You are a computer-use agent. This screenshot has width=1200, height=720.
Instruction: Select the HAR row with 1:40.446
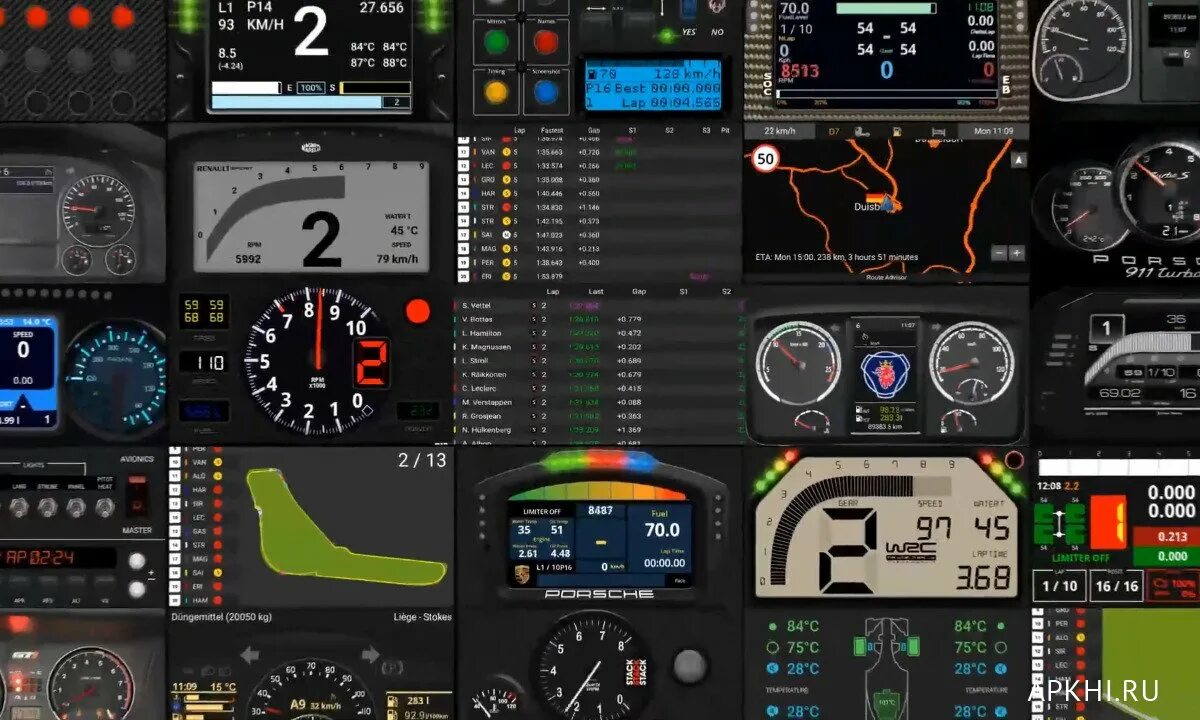coord(599,193)
